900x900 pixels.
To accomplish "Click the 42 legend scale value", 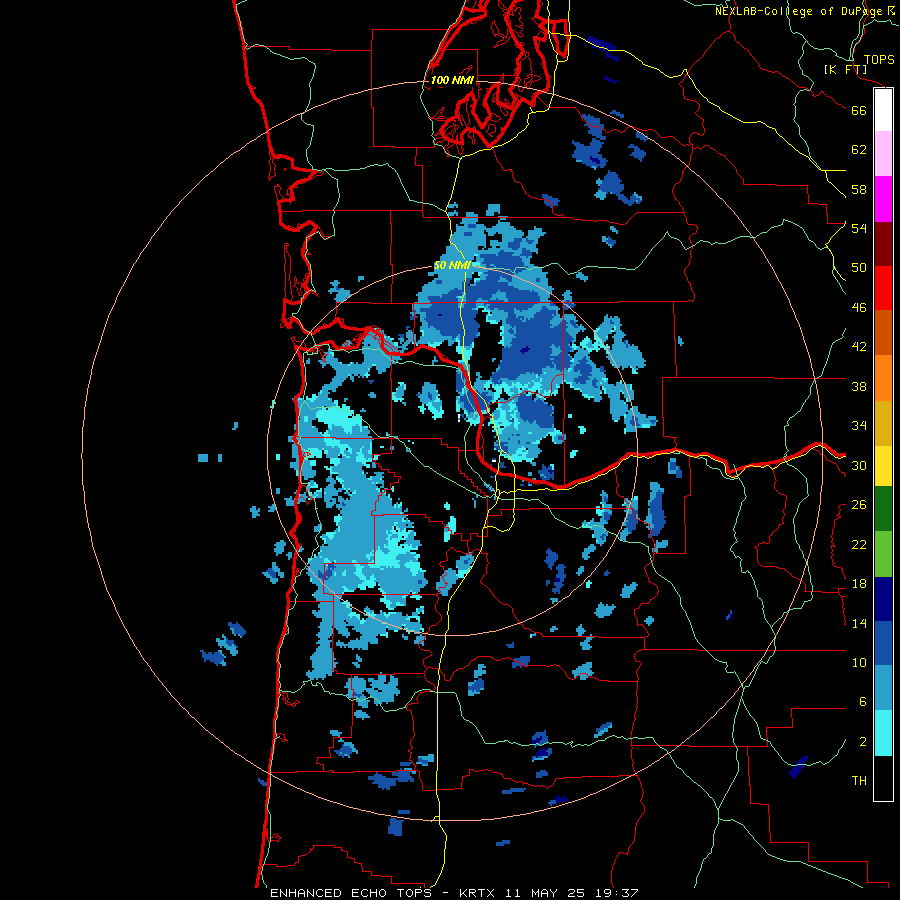I will [x=859, y=347].
